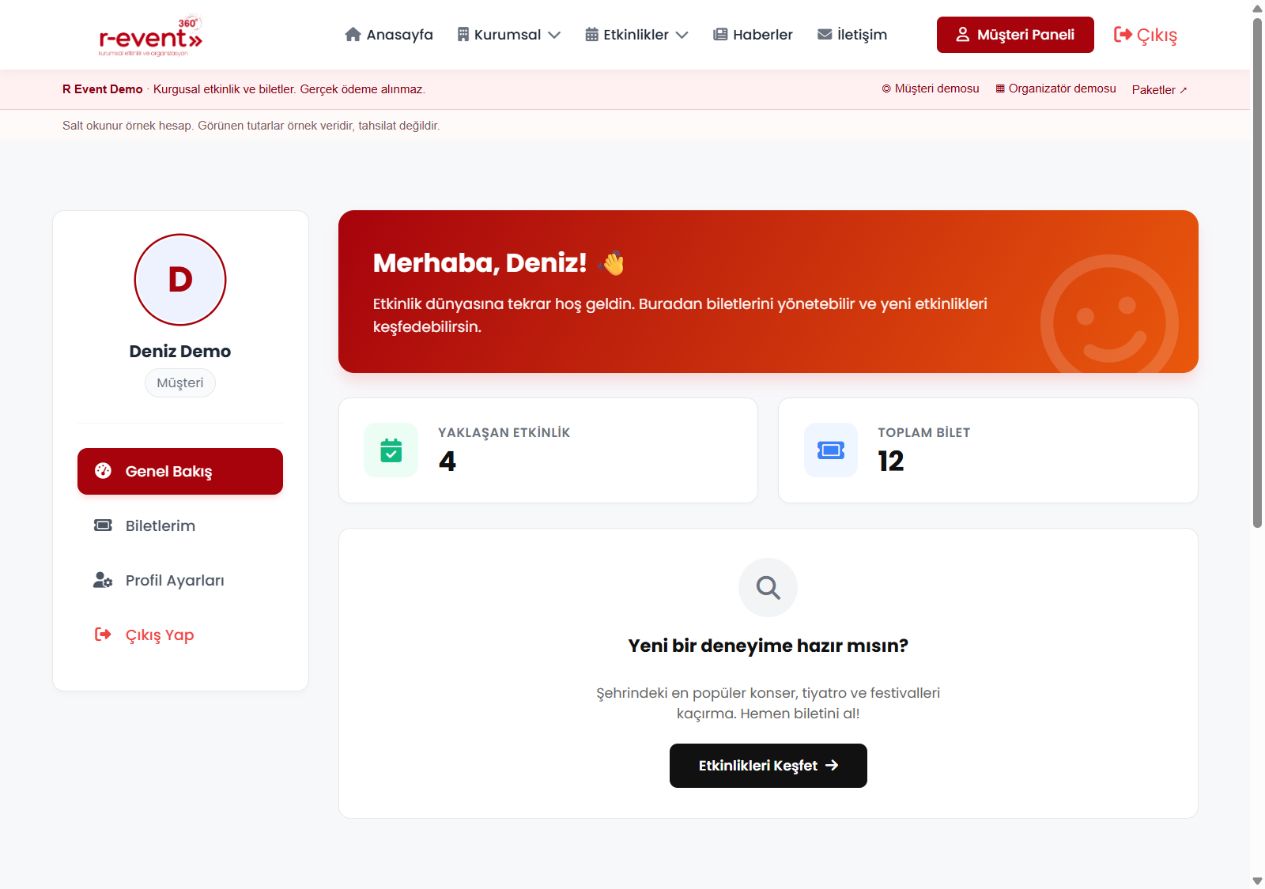Click the calendar icon beside Etkinlikler
Screen dimensions: 1265x889
(x=592, y=34)
